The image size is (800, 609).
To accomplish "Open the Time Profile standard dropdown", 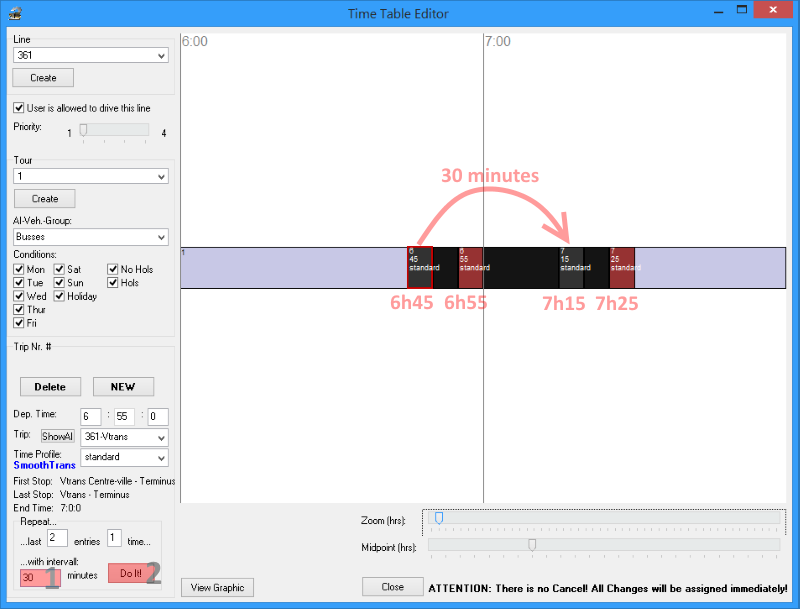I will (124, 458).
